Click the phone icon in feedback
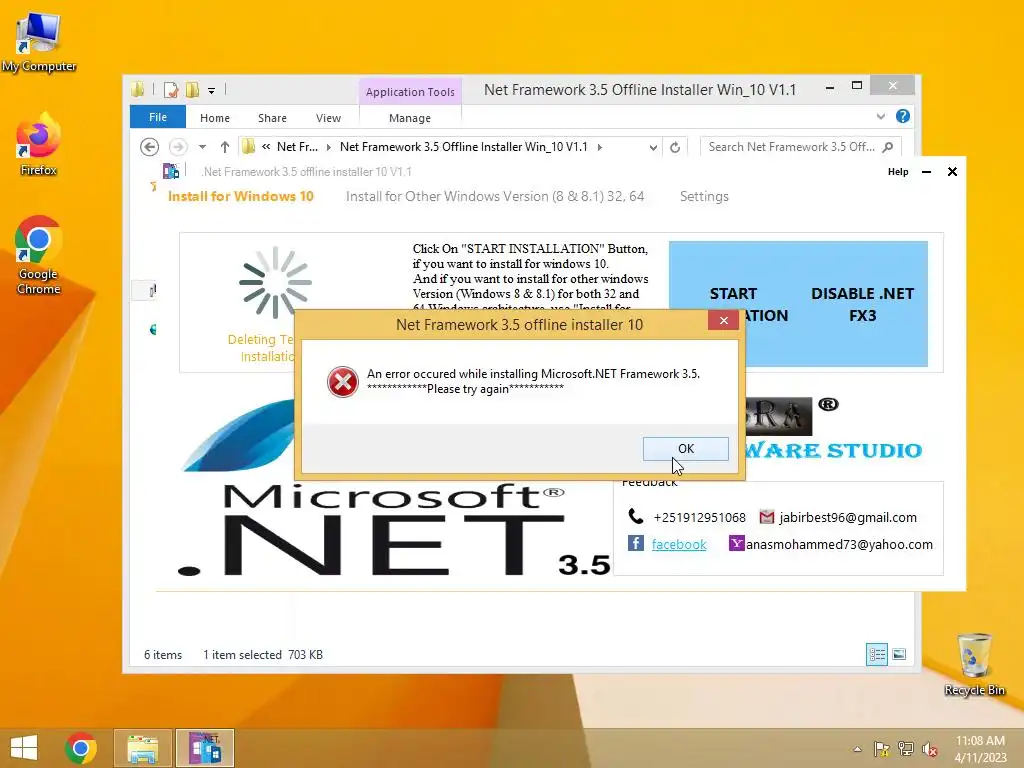Image resolution: width=1024 pixels, height=768 pixels. point(635,517)
